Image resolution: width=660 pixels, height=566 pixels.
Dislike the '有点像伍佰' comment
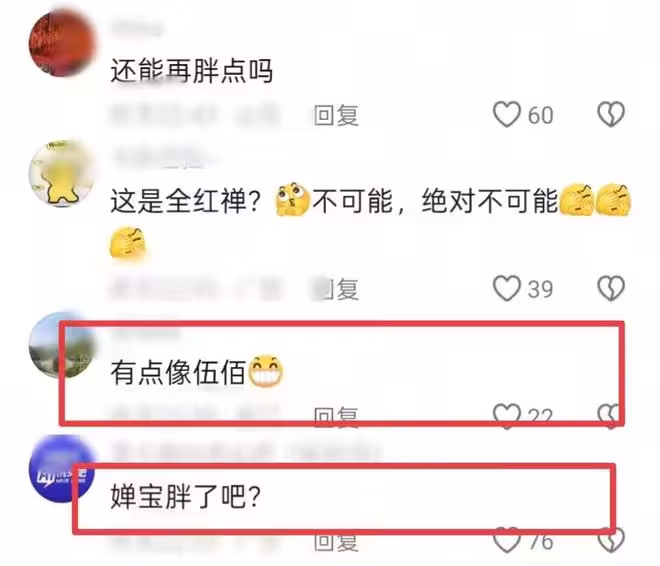click(611, 416)
